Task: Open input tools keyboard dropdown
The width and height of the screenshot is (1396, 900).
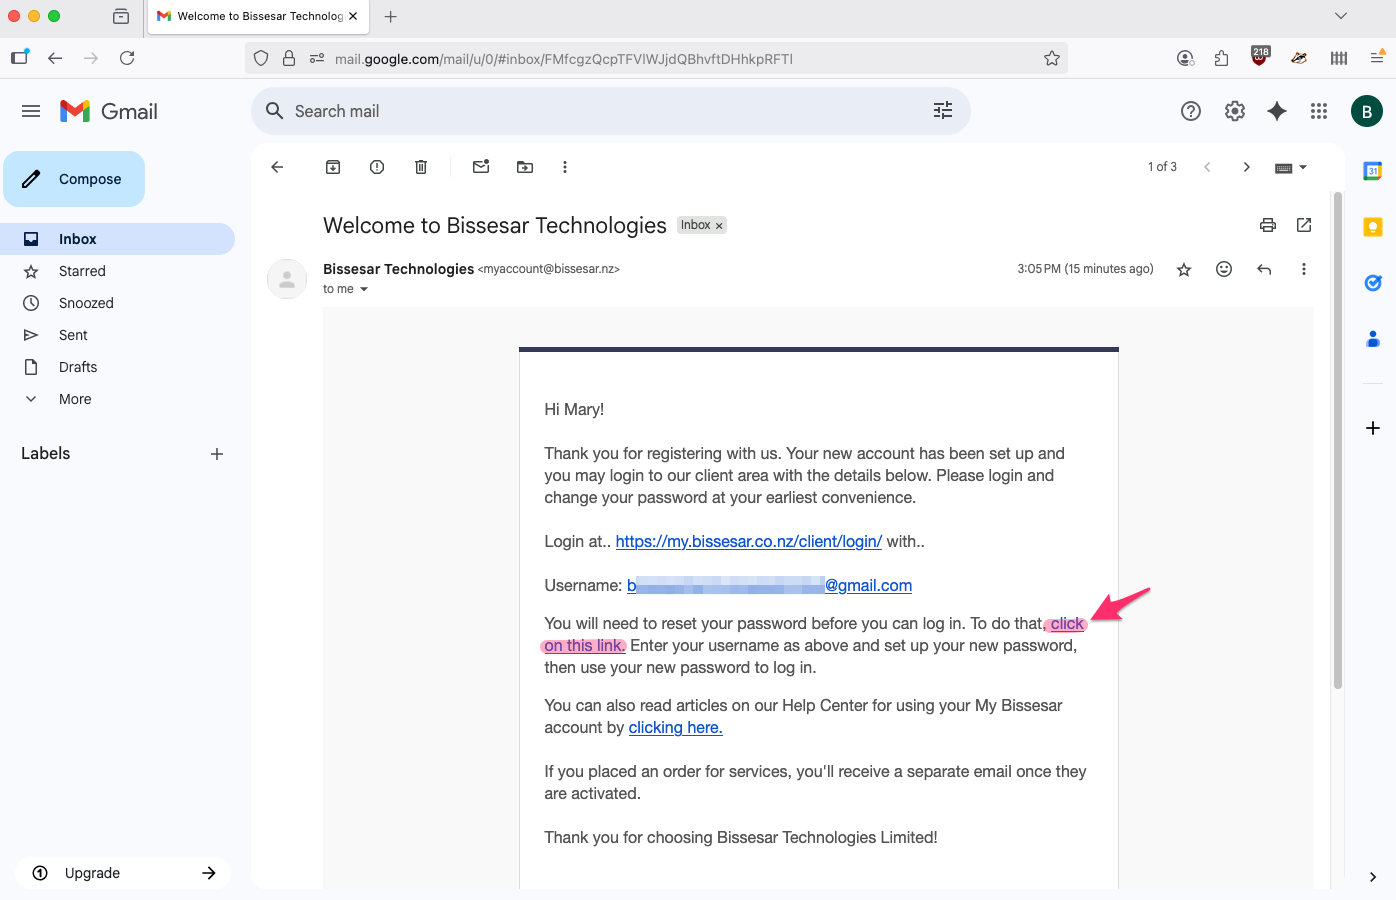Action: 1291,168
